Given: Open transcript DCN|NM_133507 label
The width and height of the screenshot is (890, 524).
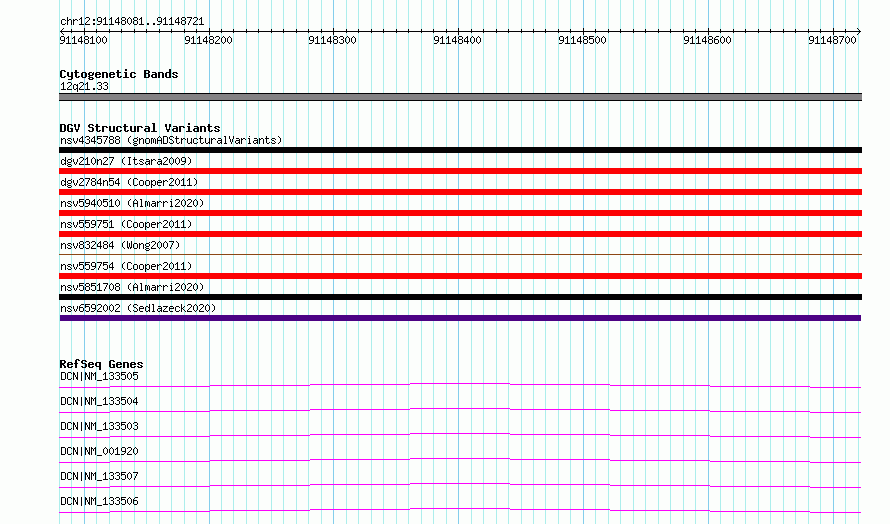Looking at the screenshot, I should pyautogui.click(x=99, y=476).
